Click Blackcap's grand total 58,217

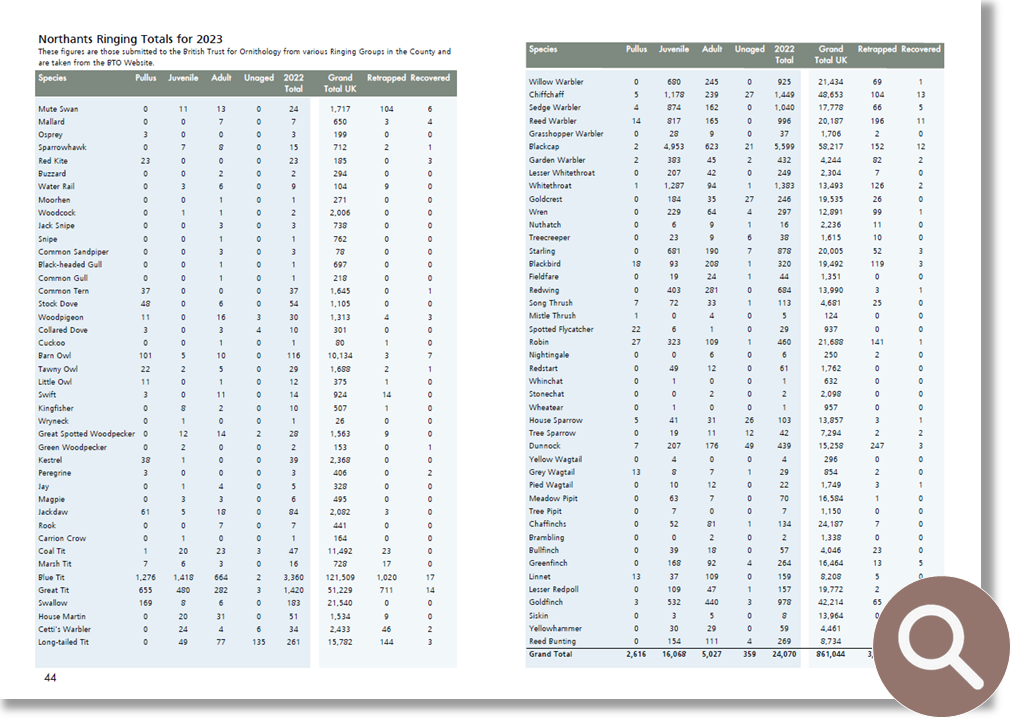pos(832,147)
